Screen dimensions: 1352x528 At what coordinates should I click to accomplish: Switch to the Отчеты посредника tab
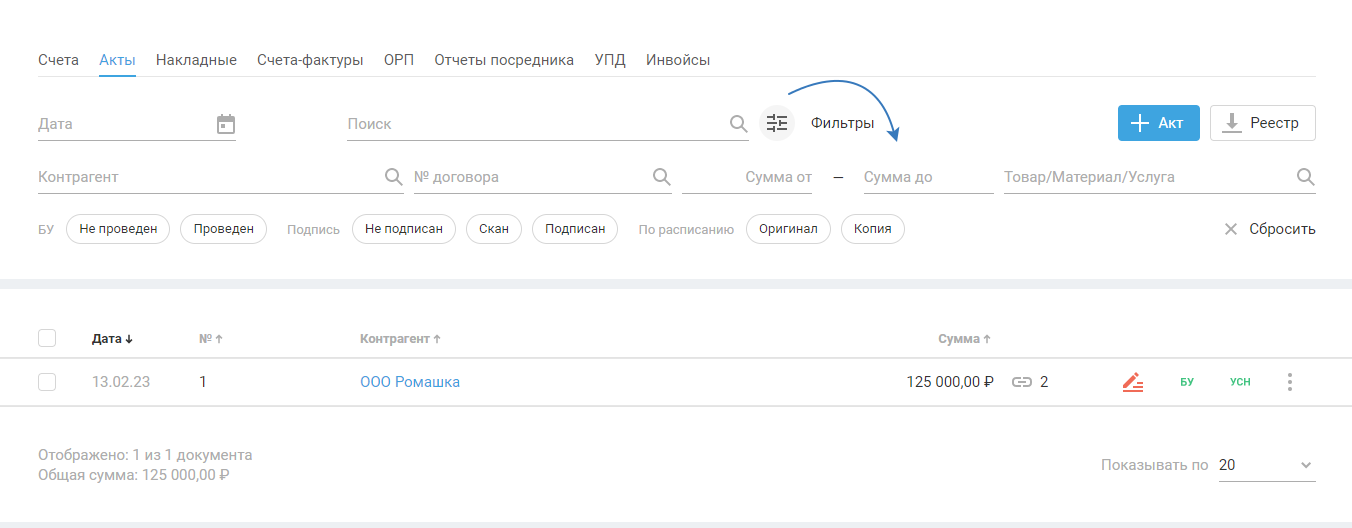coord(504,60)
